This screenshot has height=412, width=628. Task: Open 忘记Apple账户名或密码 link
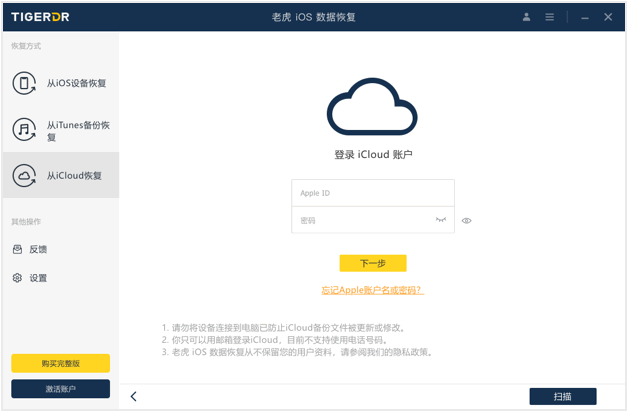point(372,290)
